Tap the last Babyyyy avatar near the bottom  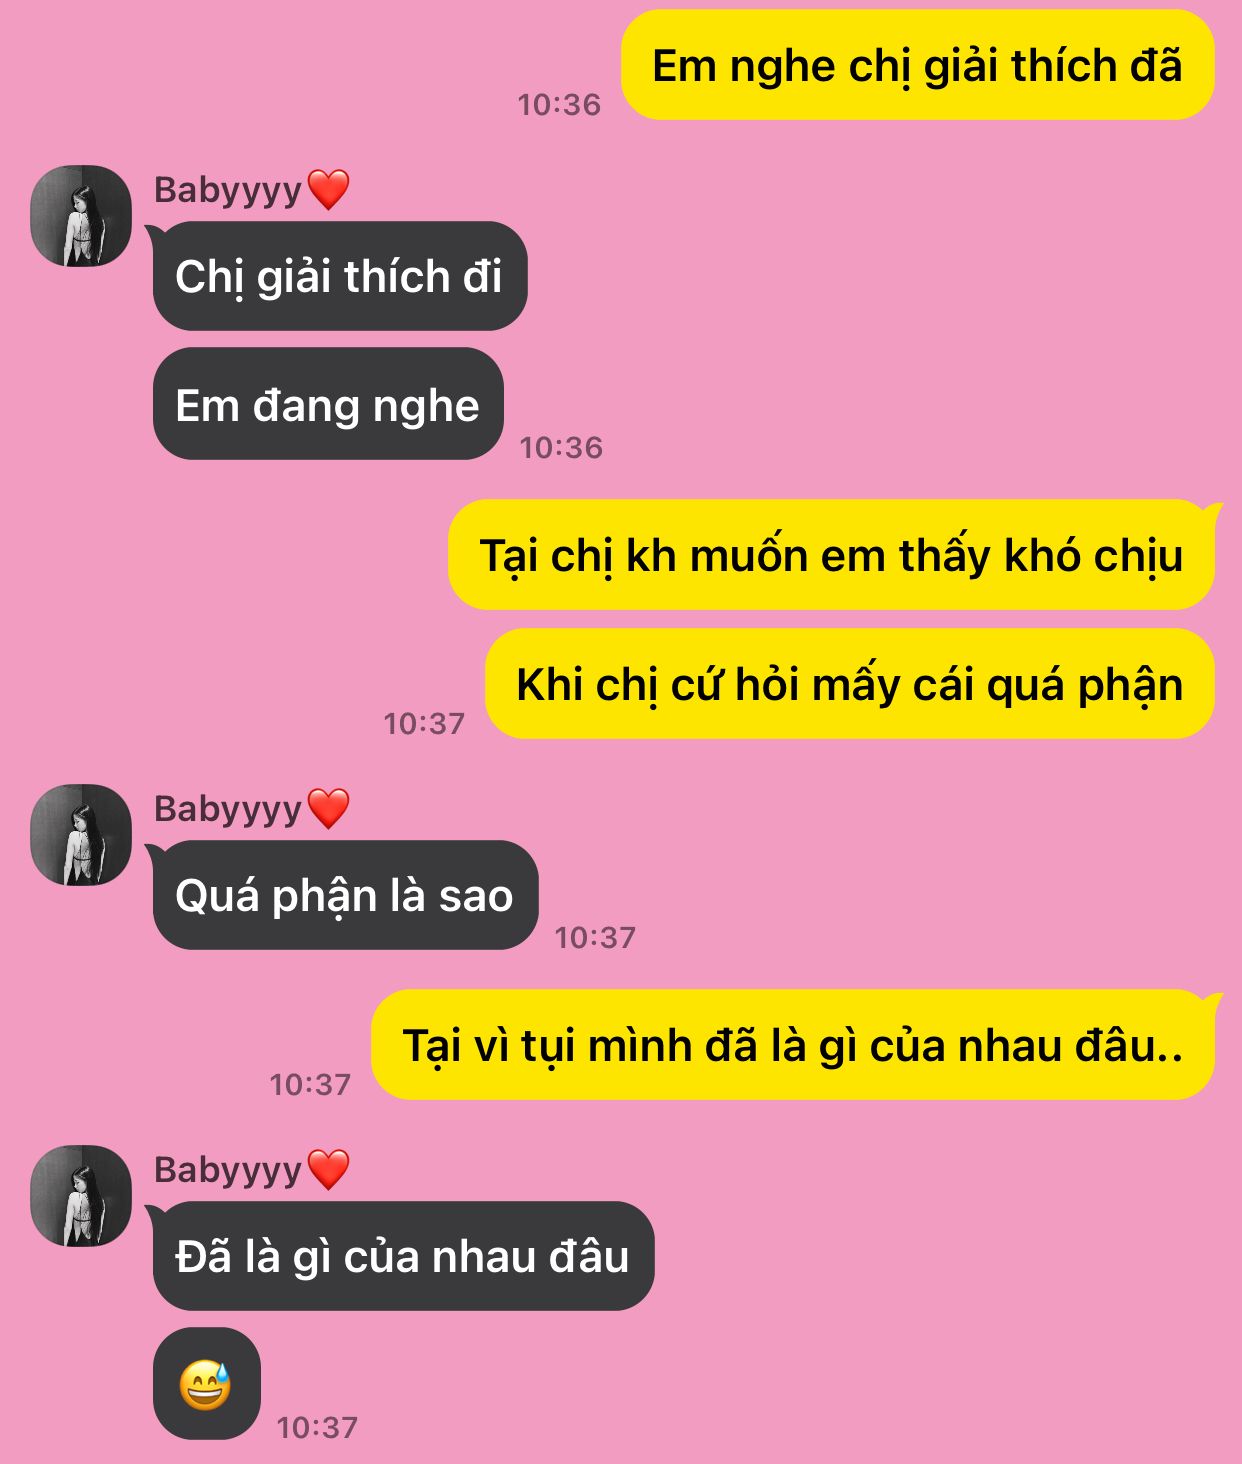tap(81, 1196)
